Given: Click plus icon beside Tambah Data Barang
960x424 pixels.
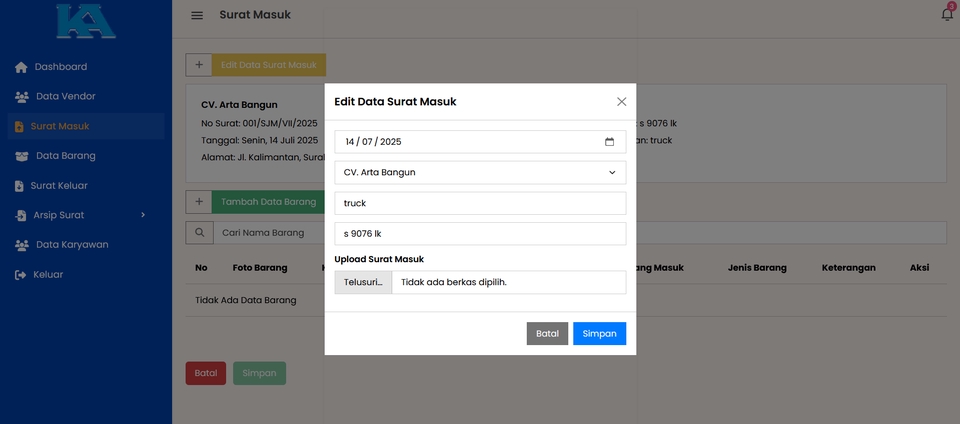Looking at the screenshot, I should [x=199, y=202].
